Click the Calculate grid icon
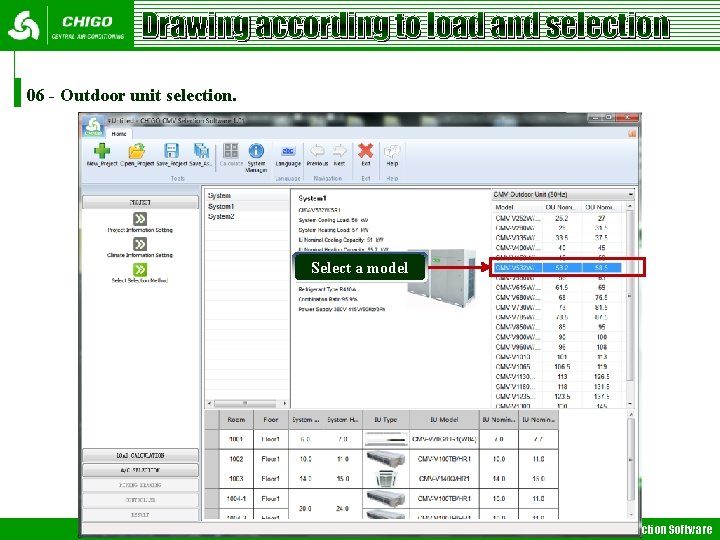The width and height of the screenshot is (720, 540). click(231, 151)
